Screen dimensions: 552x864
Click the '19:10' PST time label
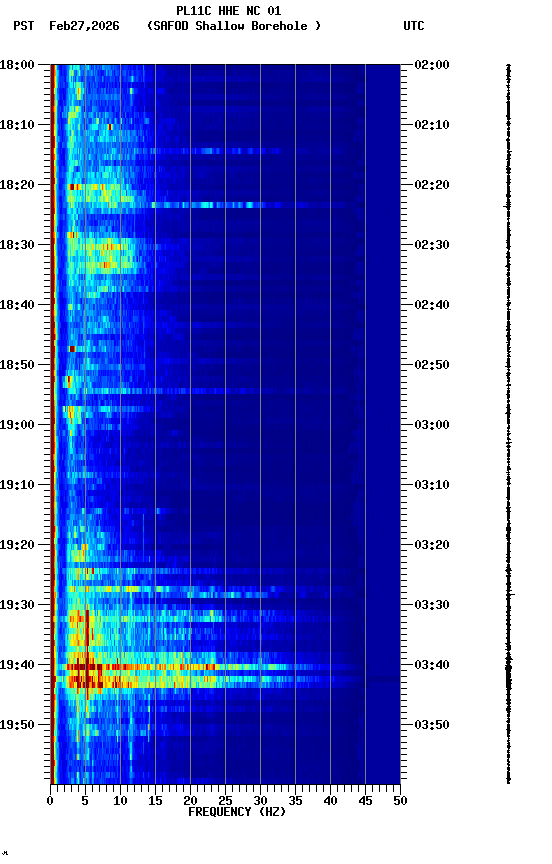[17, 485]
